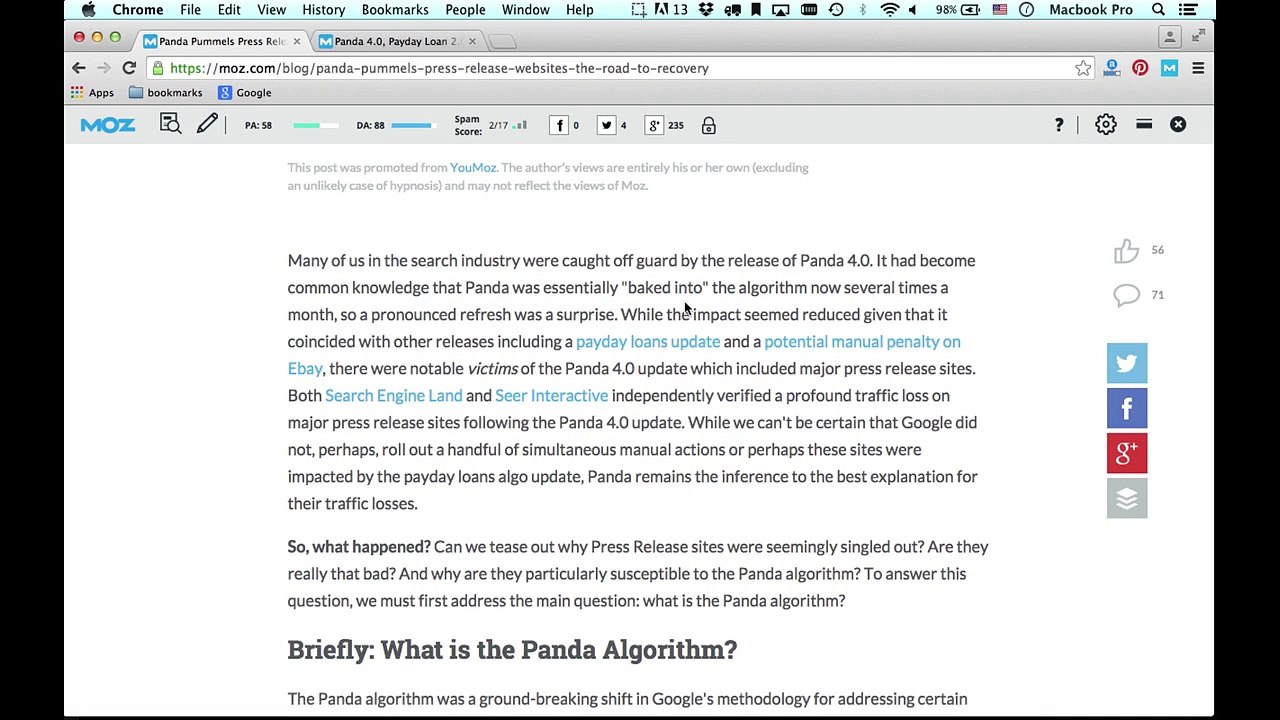
Task: Click the MozBar extension icon in Chrome toolbar
Action: tap(1169, 68)
